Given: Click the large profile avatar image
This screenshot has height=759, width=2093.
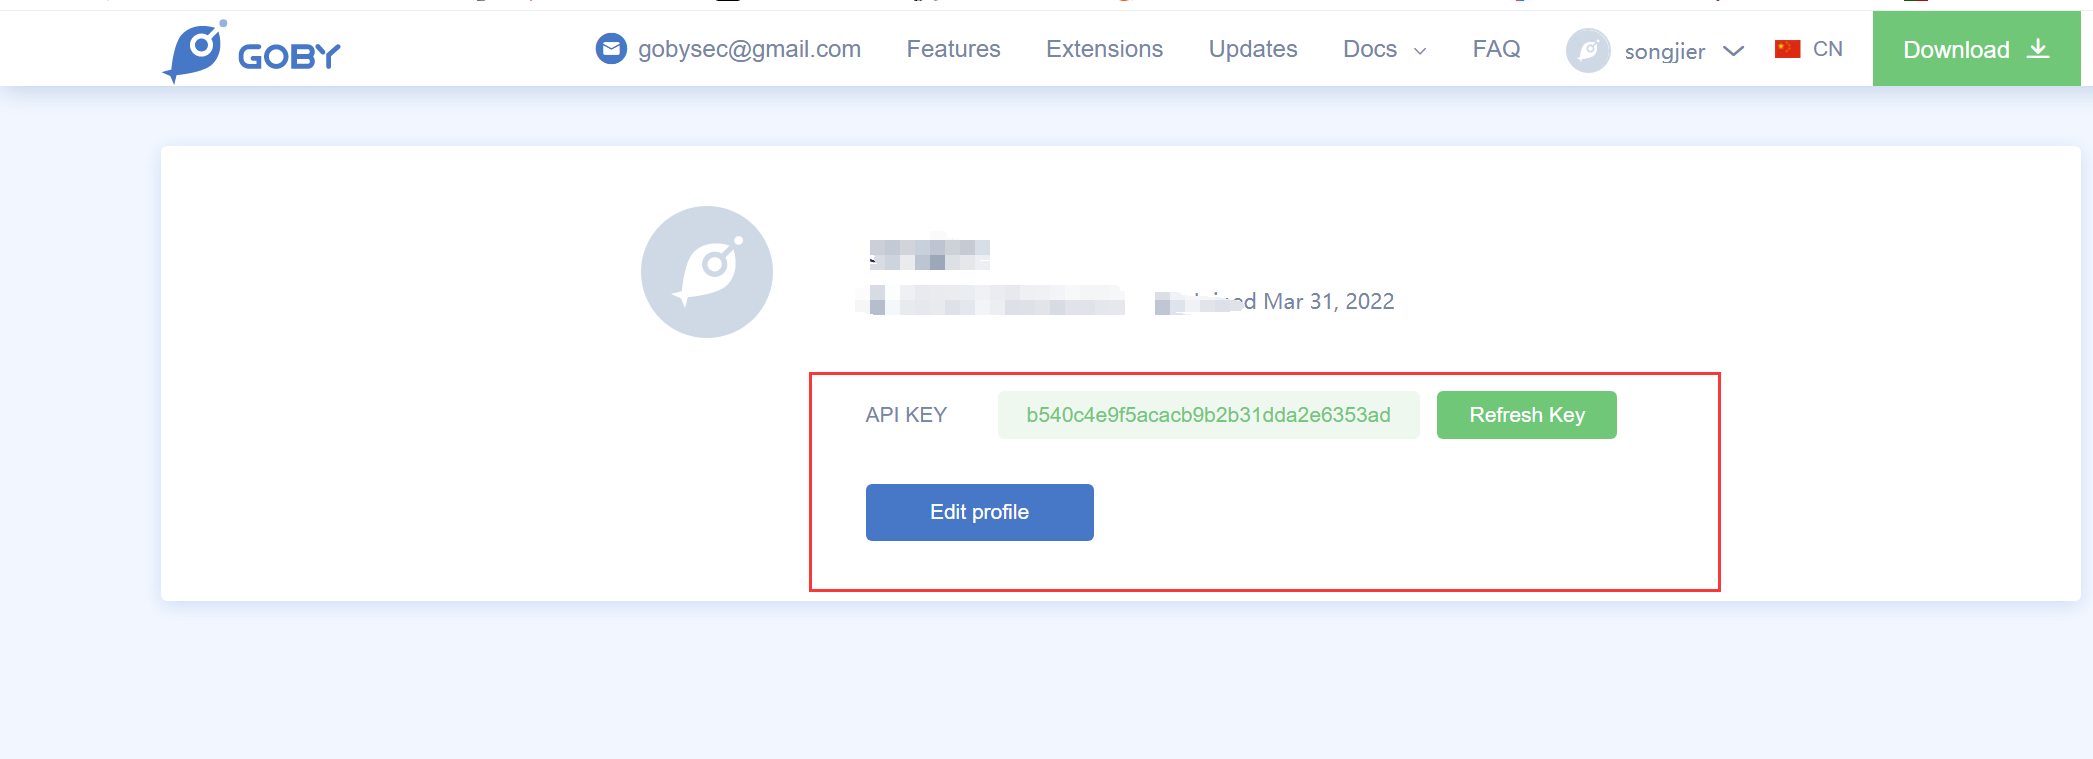Looking at the screenshot, I should point(707,272).
